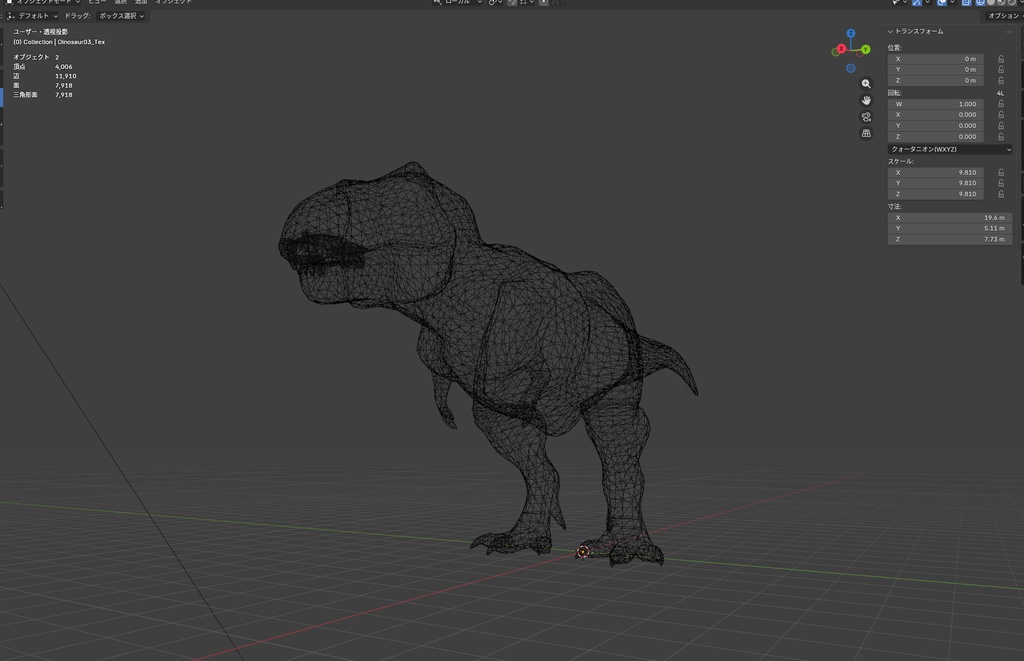Click the dimension Y field showing 5.11 m

pos(950,228)
